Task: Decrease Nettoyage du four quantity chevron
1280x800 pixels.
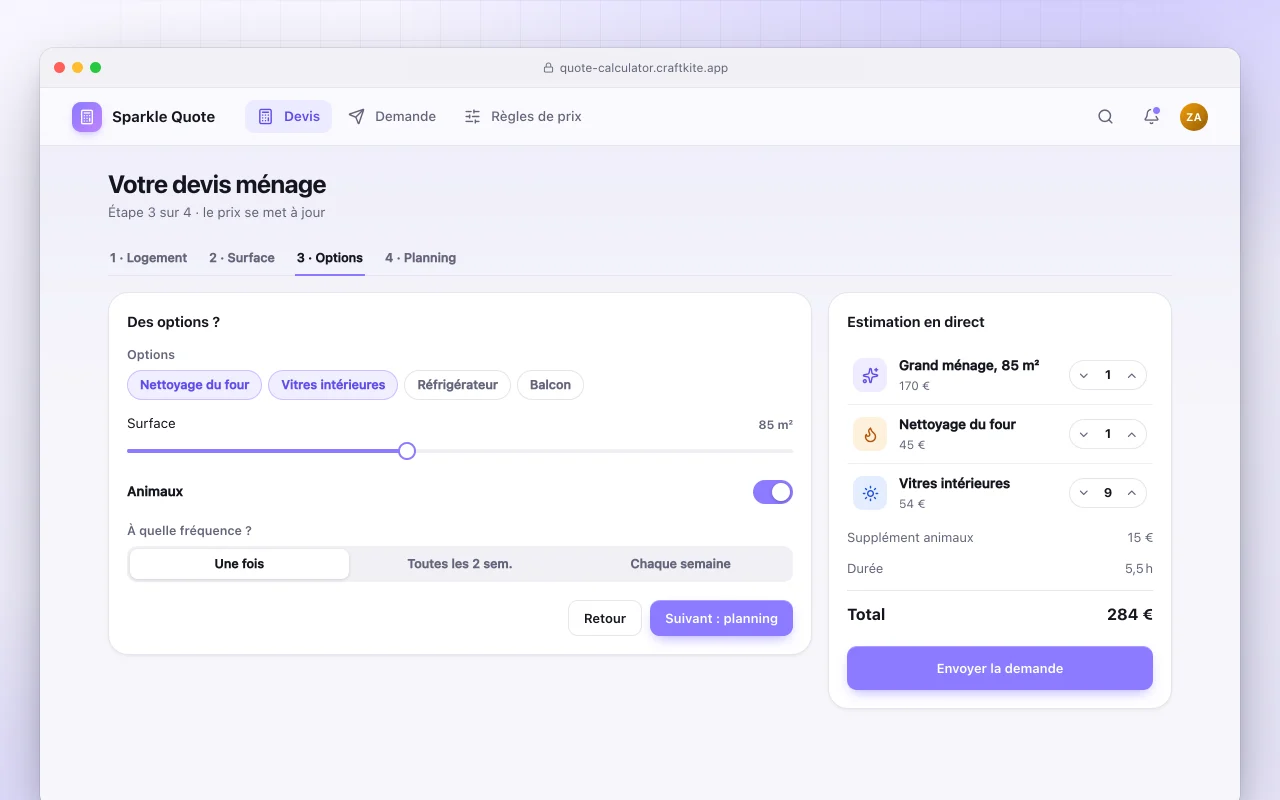Action: coord(1084,434)
